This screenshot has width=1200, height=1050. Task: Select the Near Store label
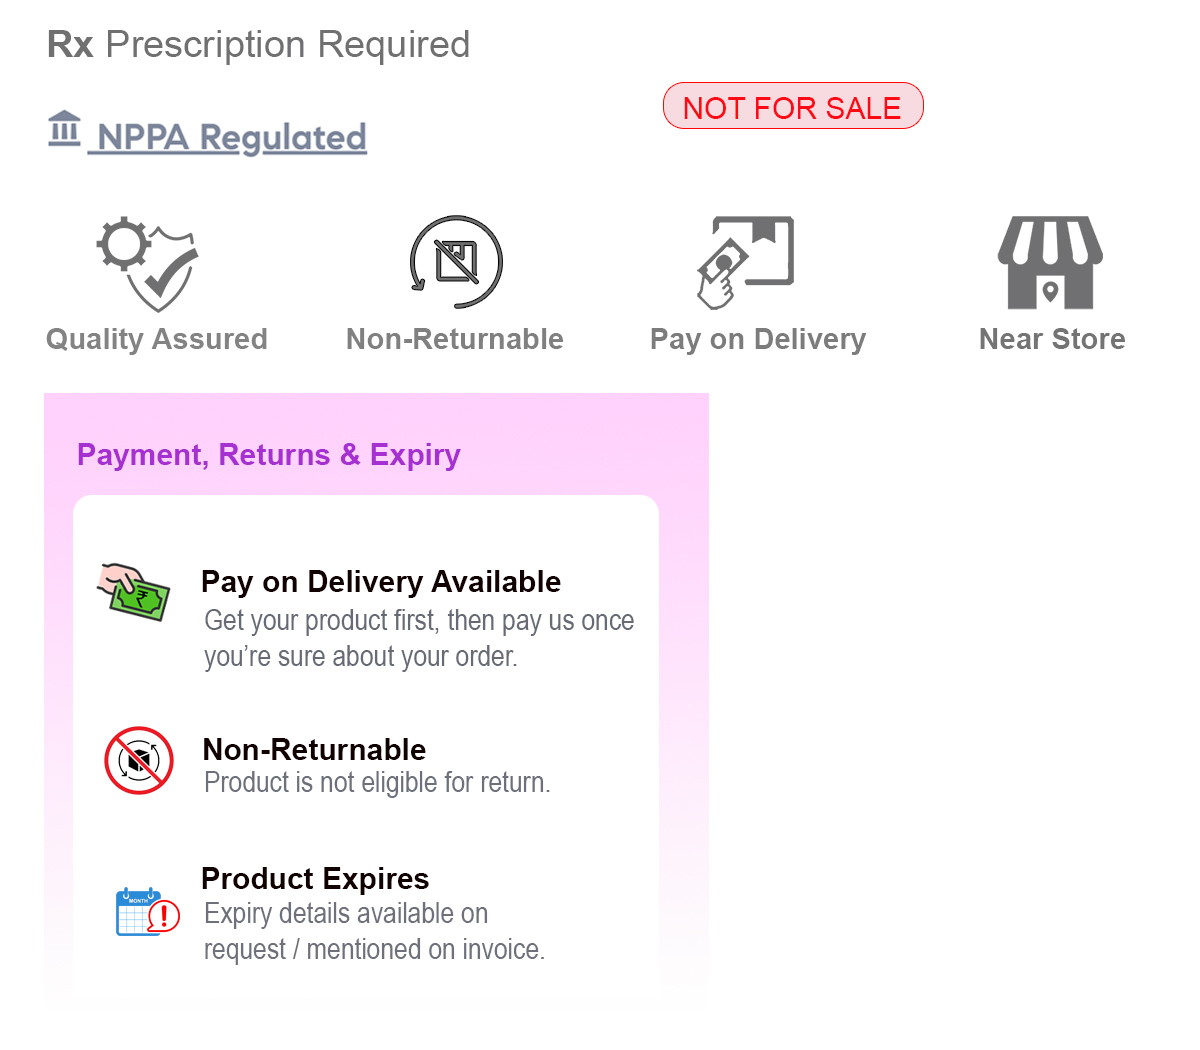[1052, 339]
